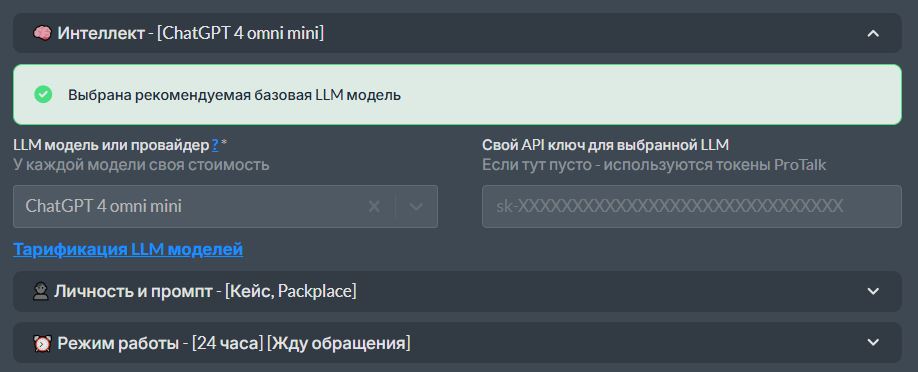Image resolution: width=918 pixels, height=372 pixels.
Task: Click the brain icon beside Интеллект
Action: [42, 33]
